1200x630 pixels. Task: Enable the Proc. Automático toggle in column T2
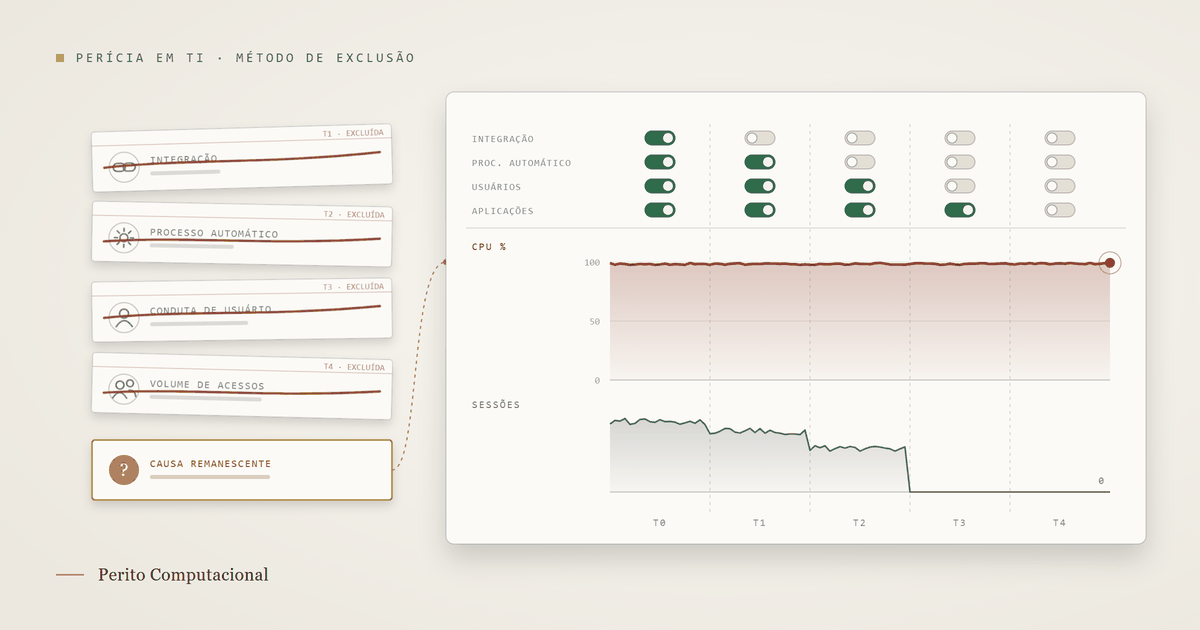click(x=860, y=162)
